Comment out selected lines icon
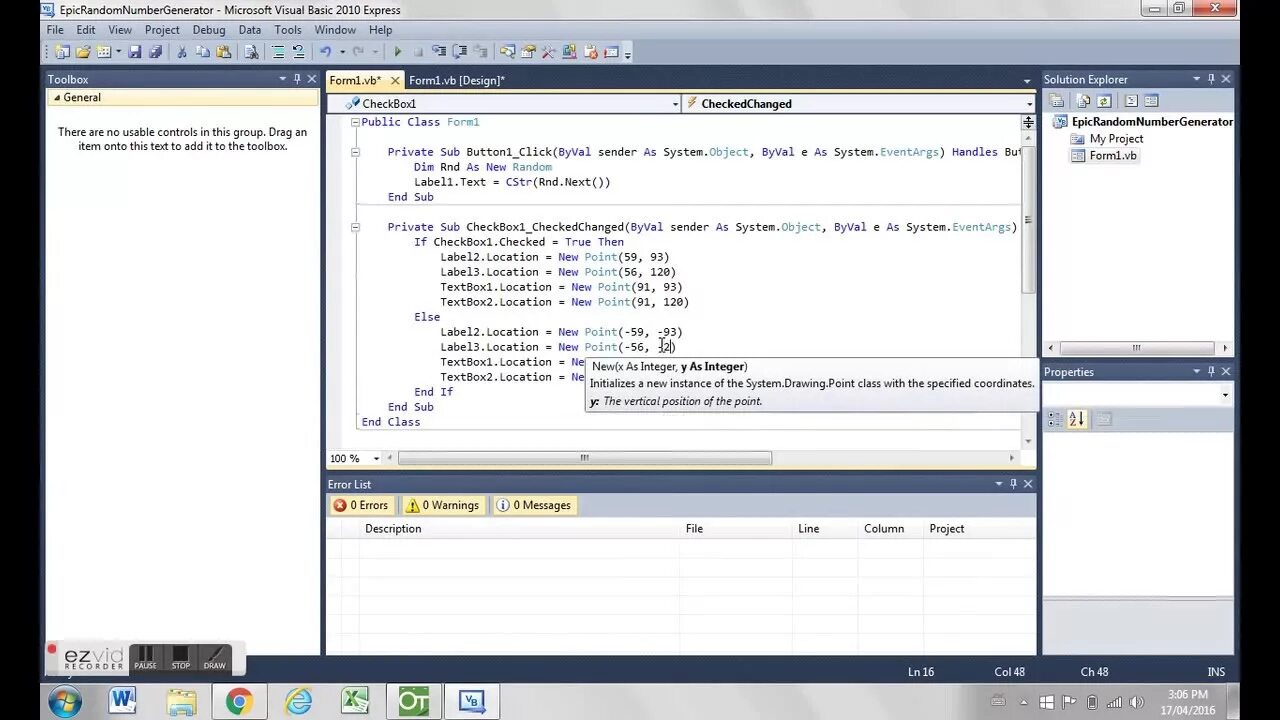The height and width of the screenshot is (720, 1280). tap(278, 52)
